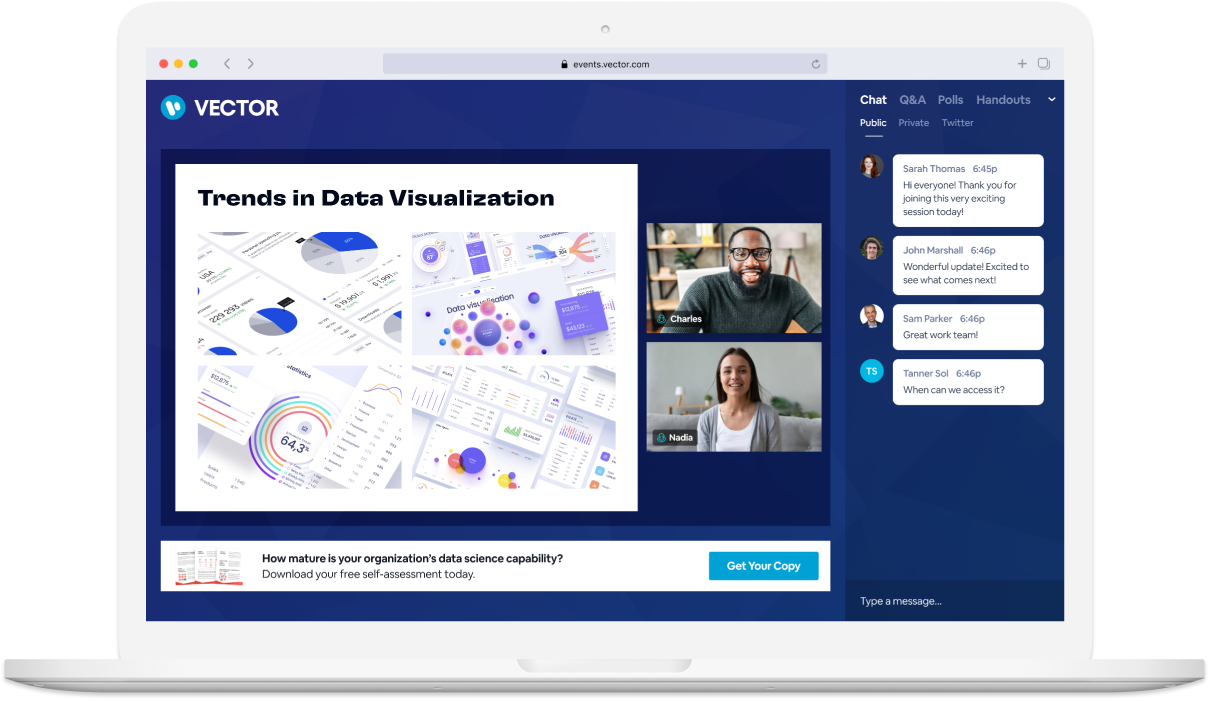This screenshot has height=701, width=1209.
Task: Click the page reload icon in the address bar
Action: click(815, 63)
